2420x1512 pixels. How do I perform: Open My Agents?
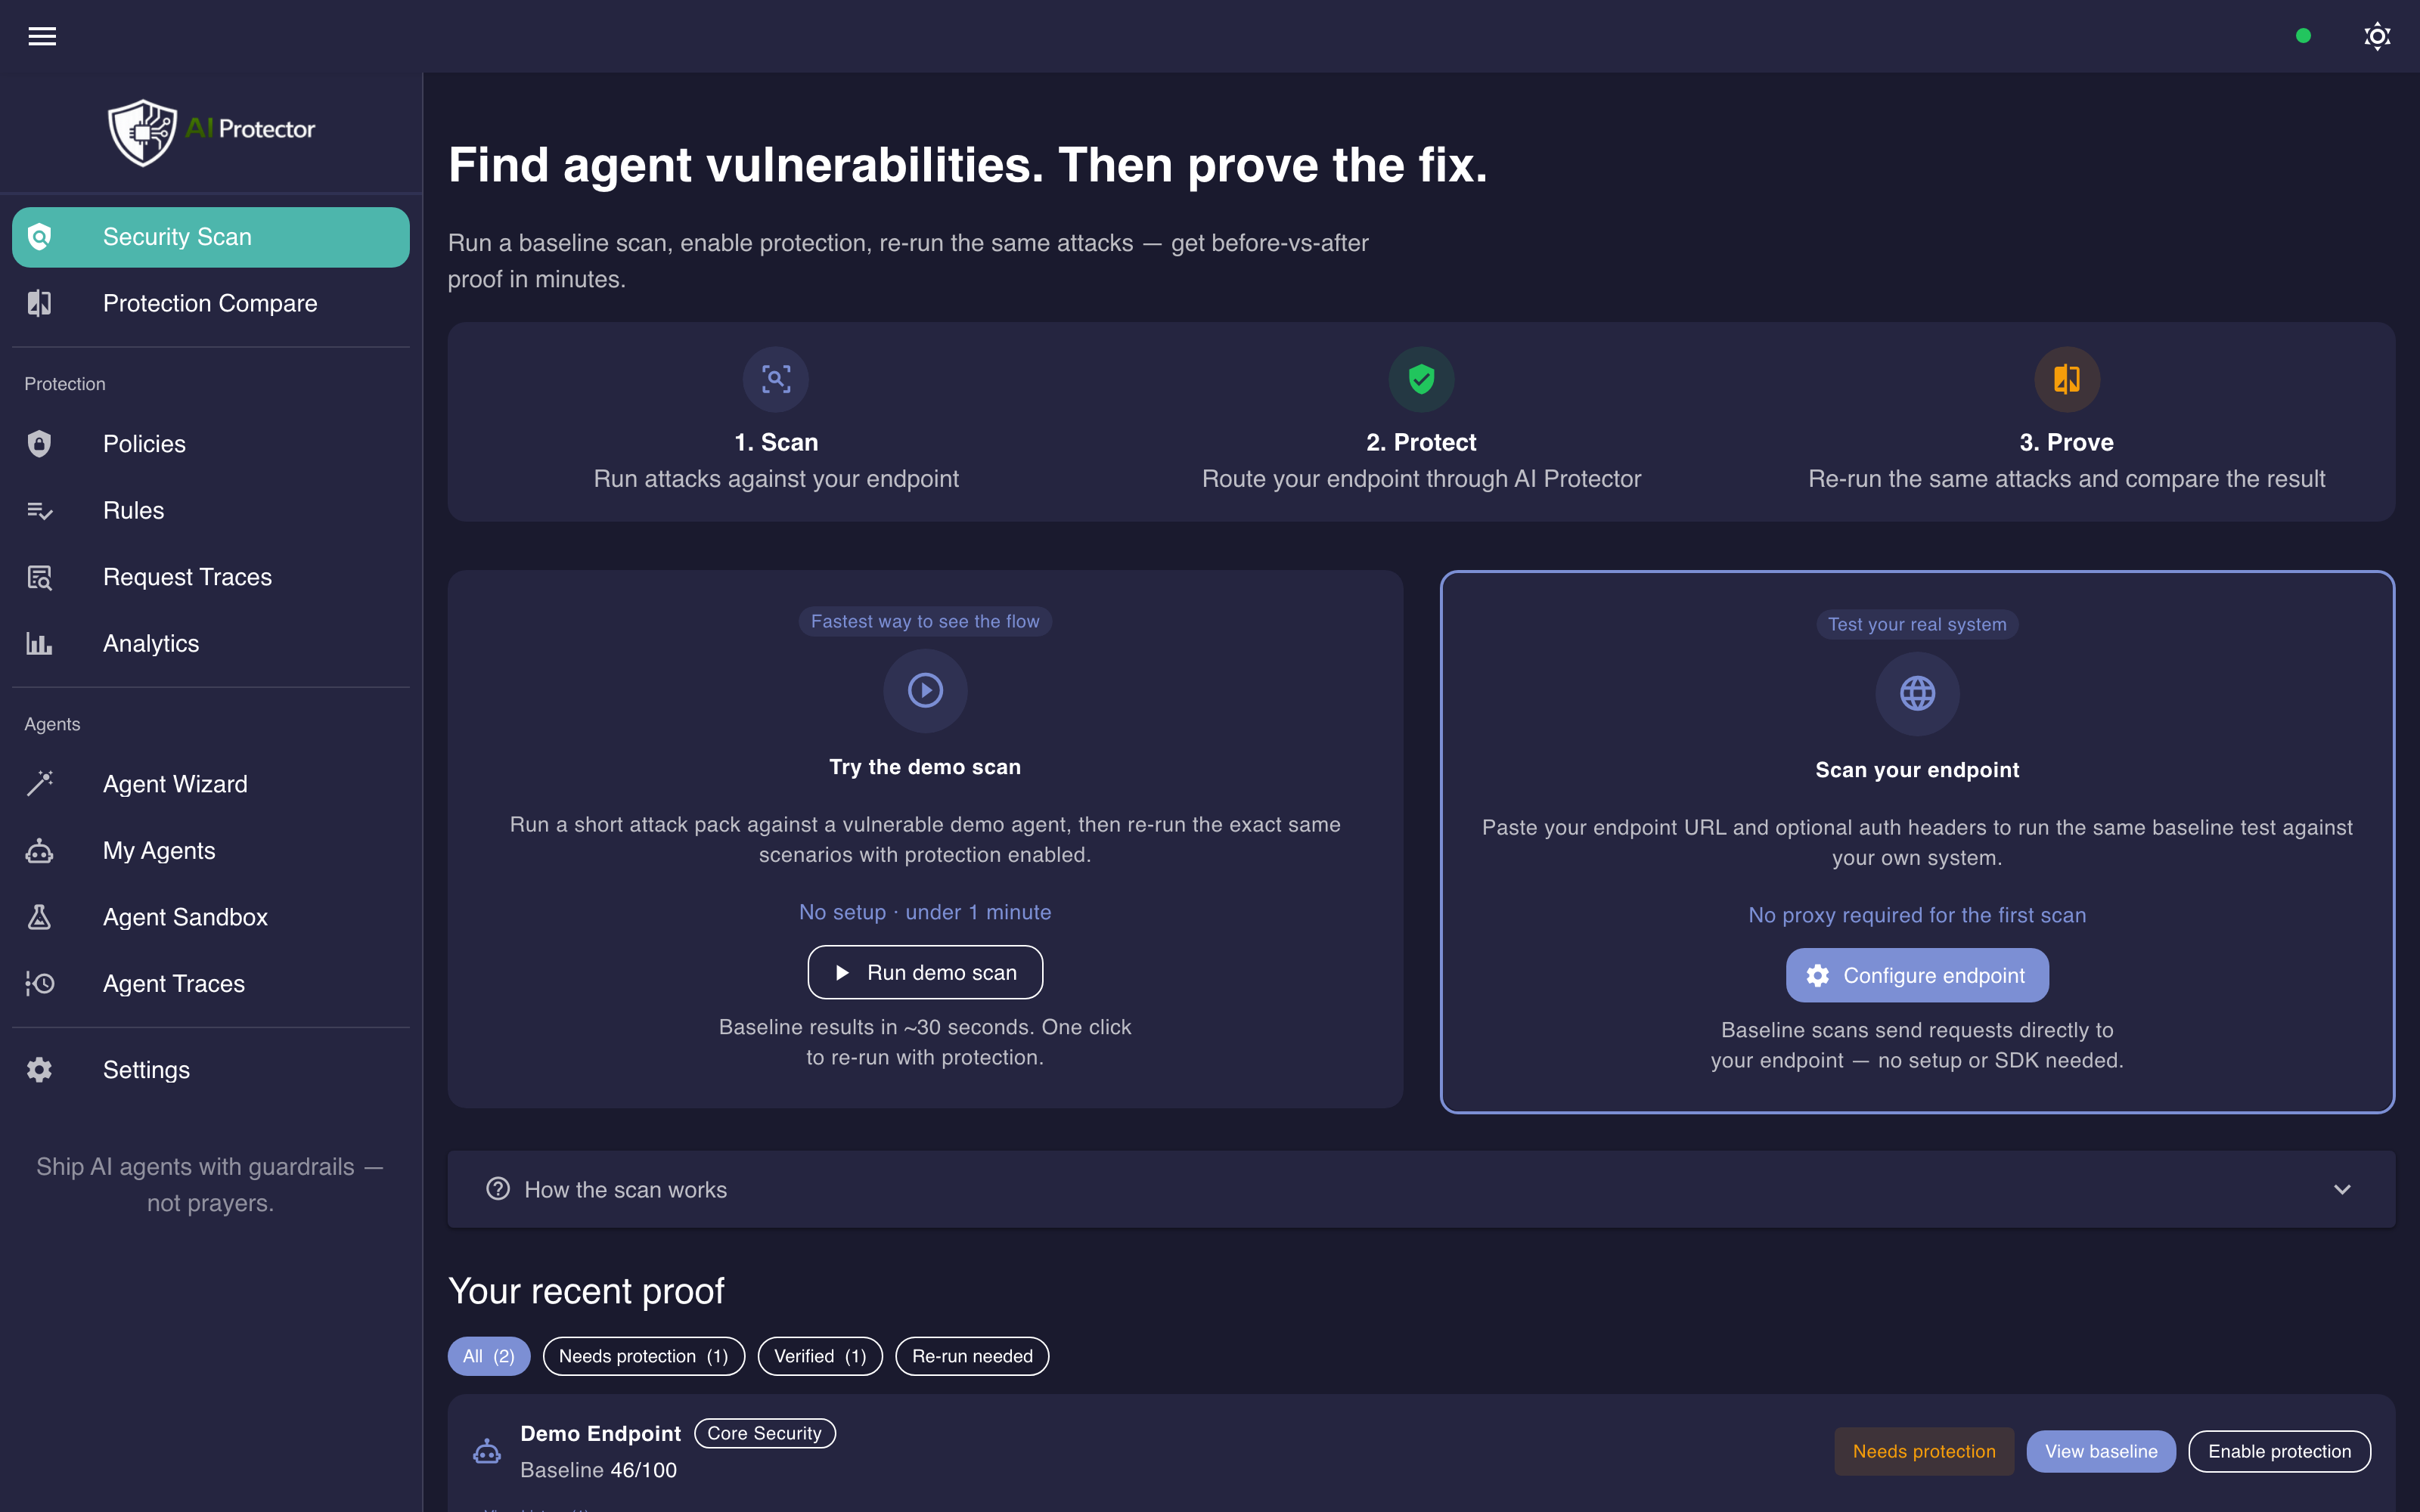pyautogui.click(x=211, y=850)
